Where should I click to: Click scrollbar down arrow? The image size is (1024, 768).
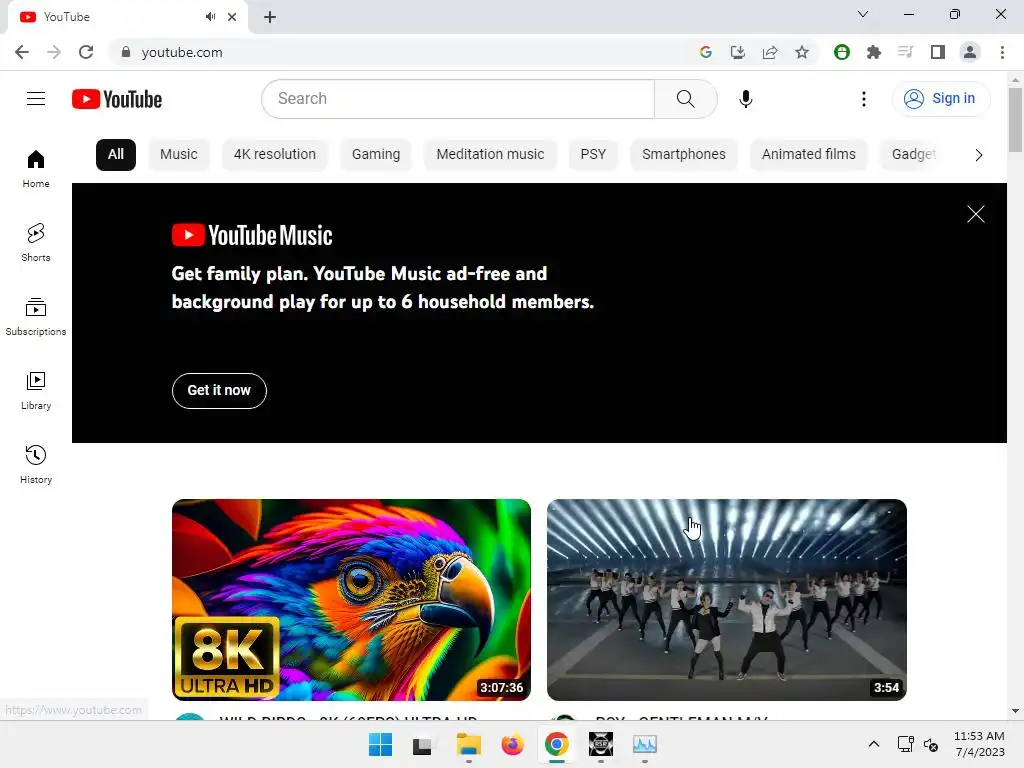point(1015,711)
